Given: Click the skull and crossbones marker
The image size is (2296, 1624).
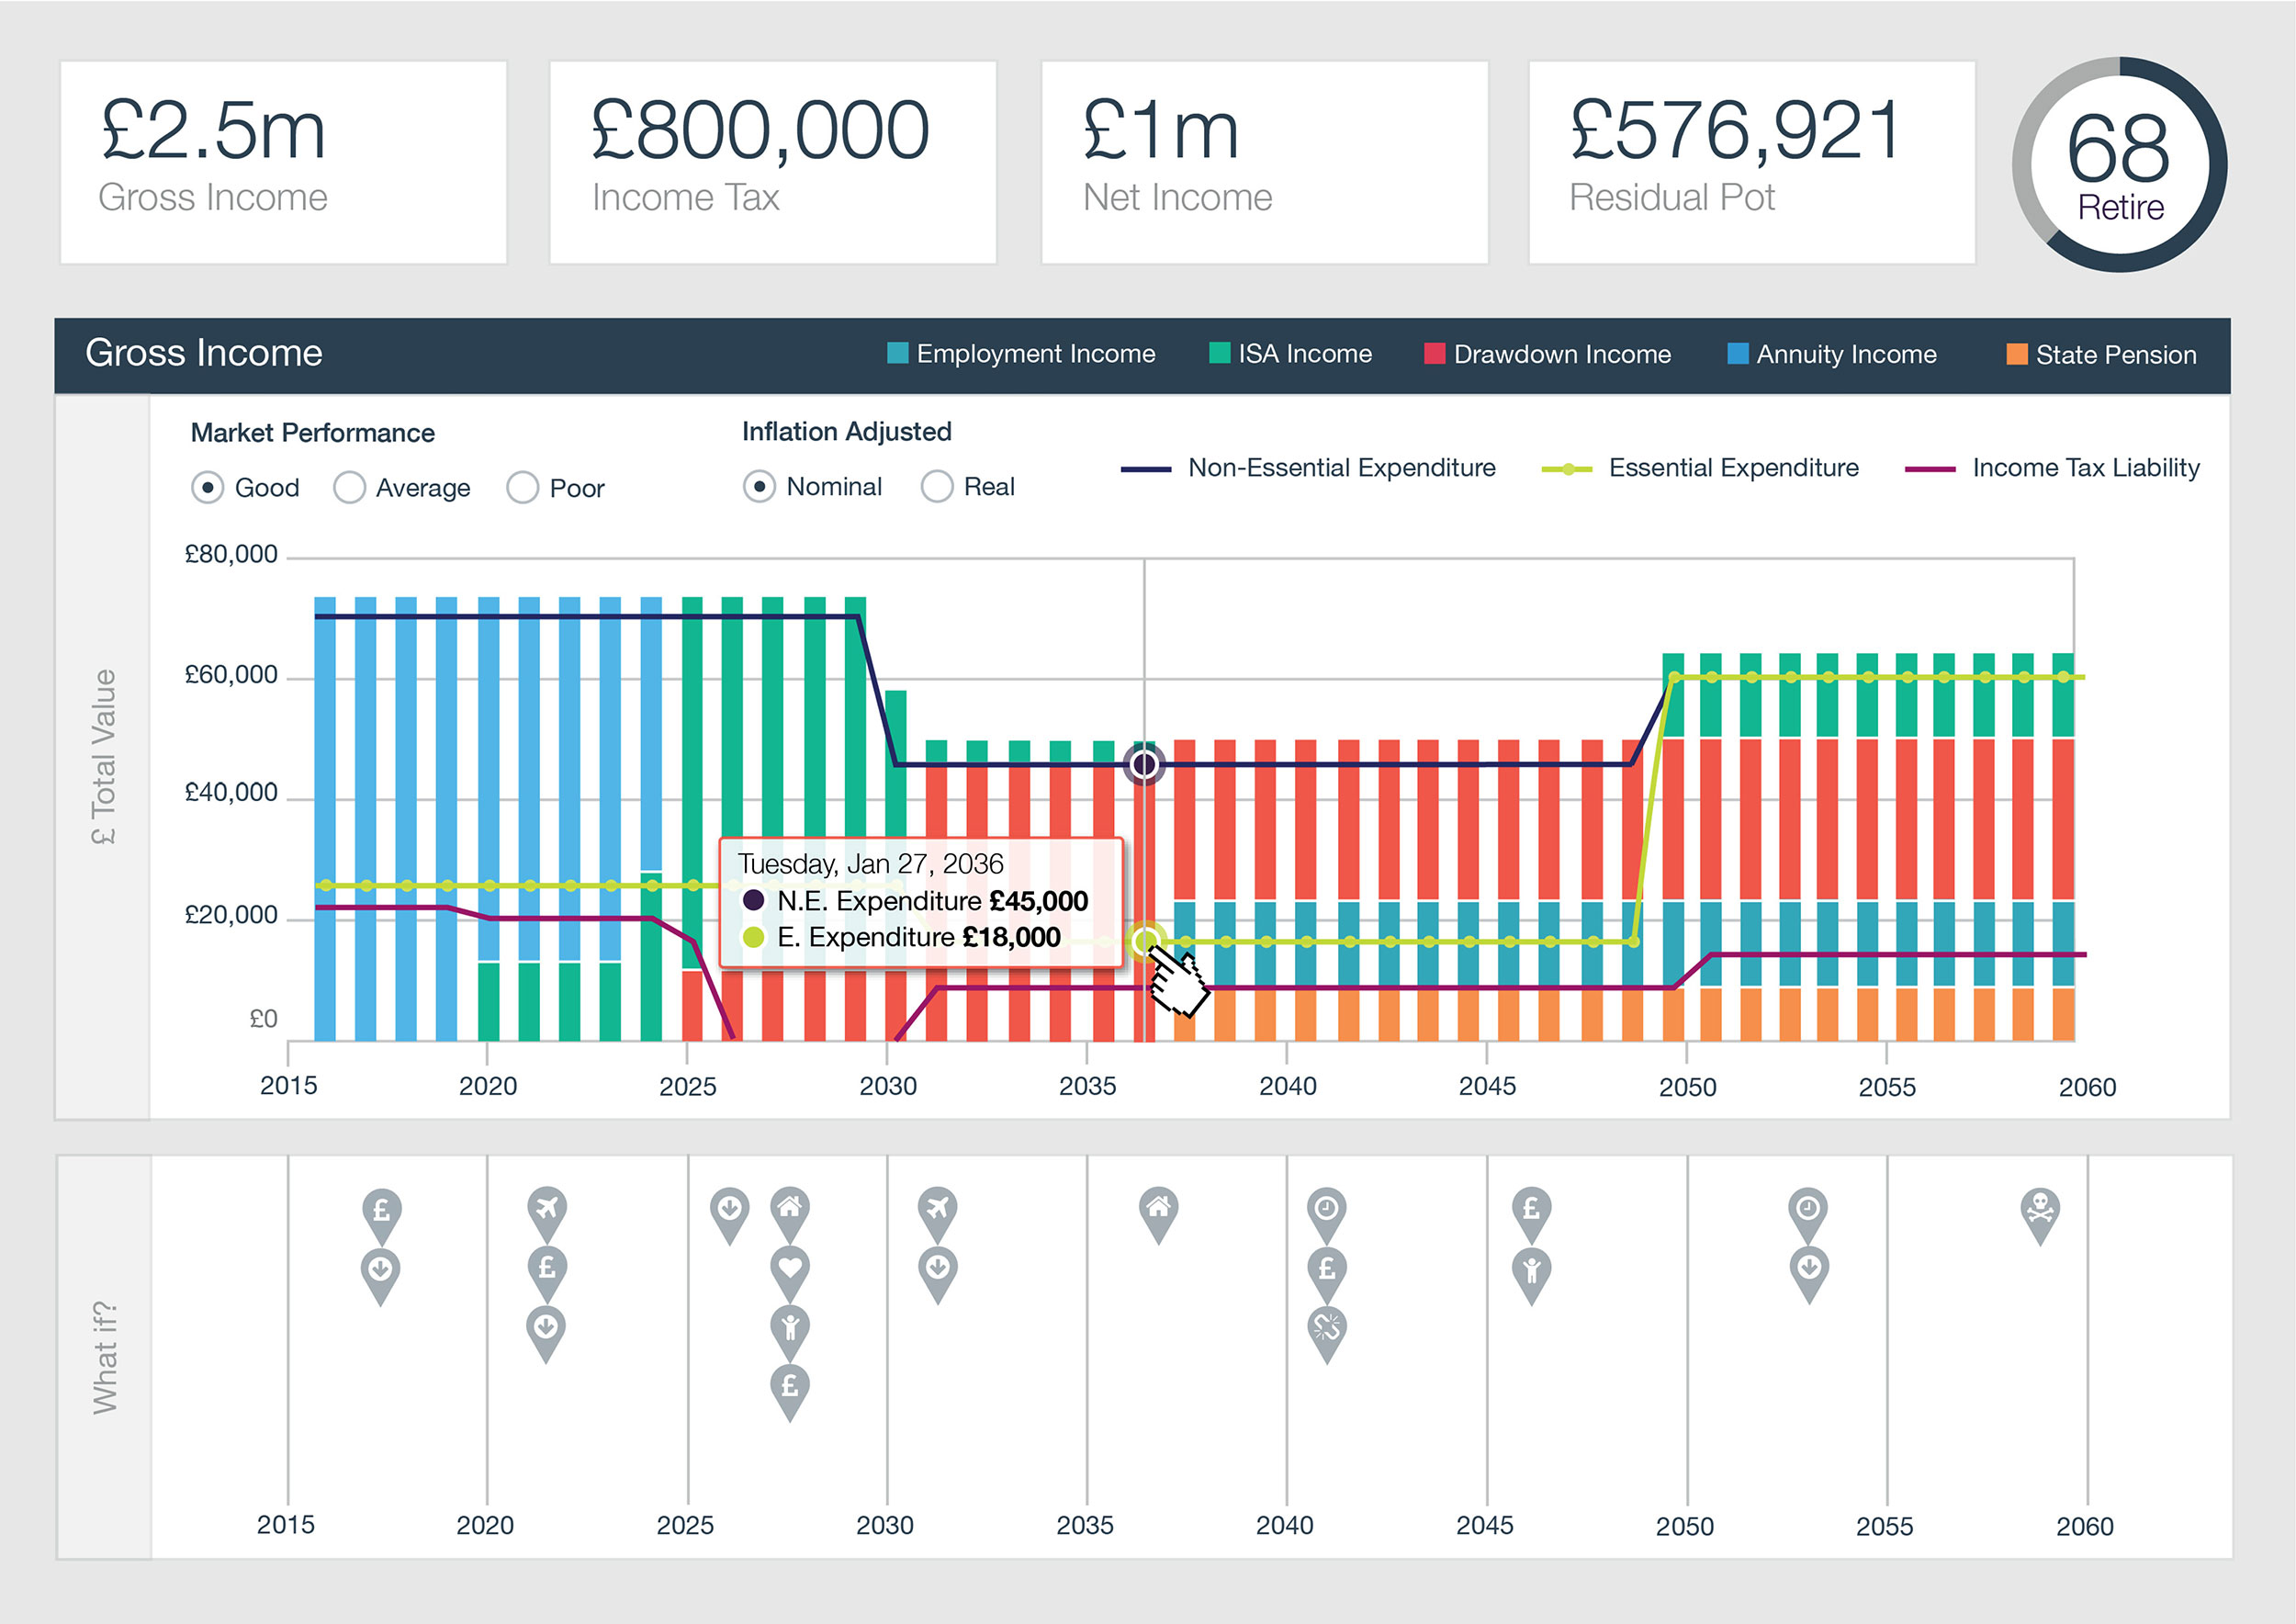Looking at the screenshot, I should tap(2039, 1209).
